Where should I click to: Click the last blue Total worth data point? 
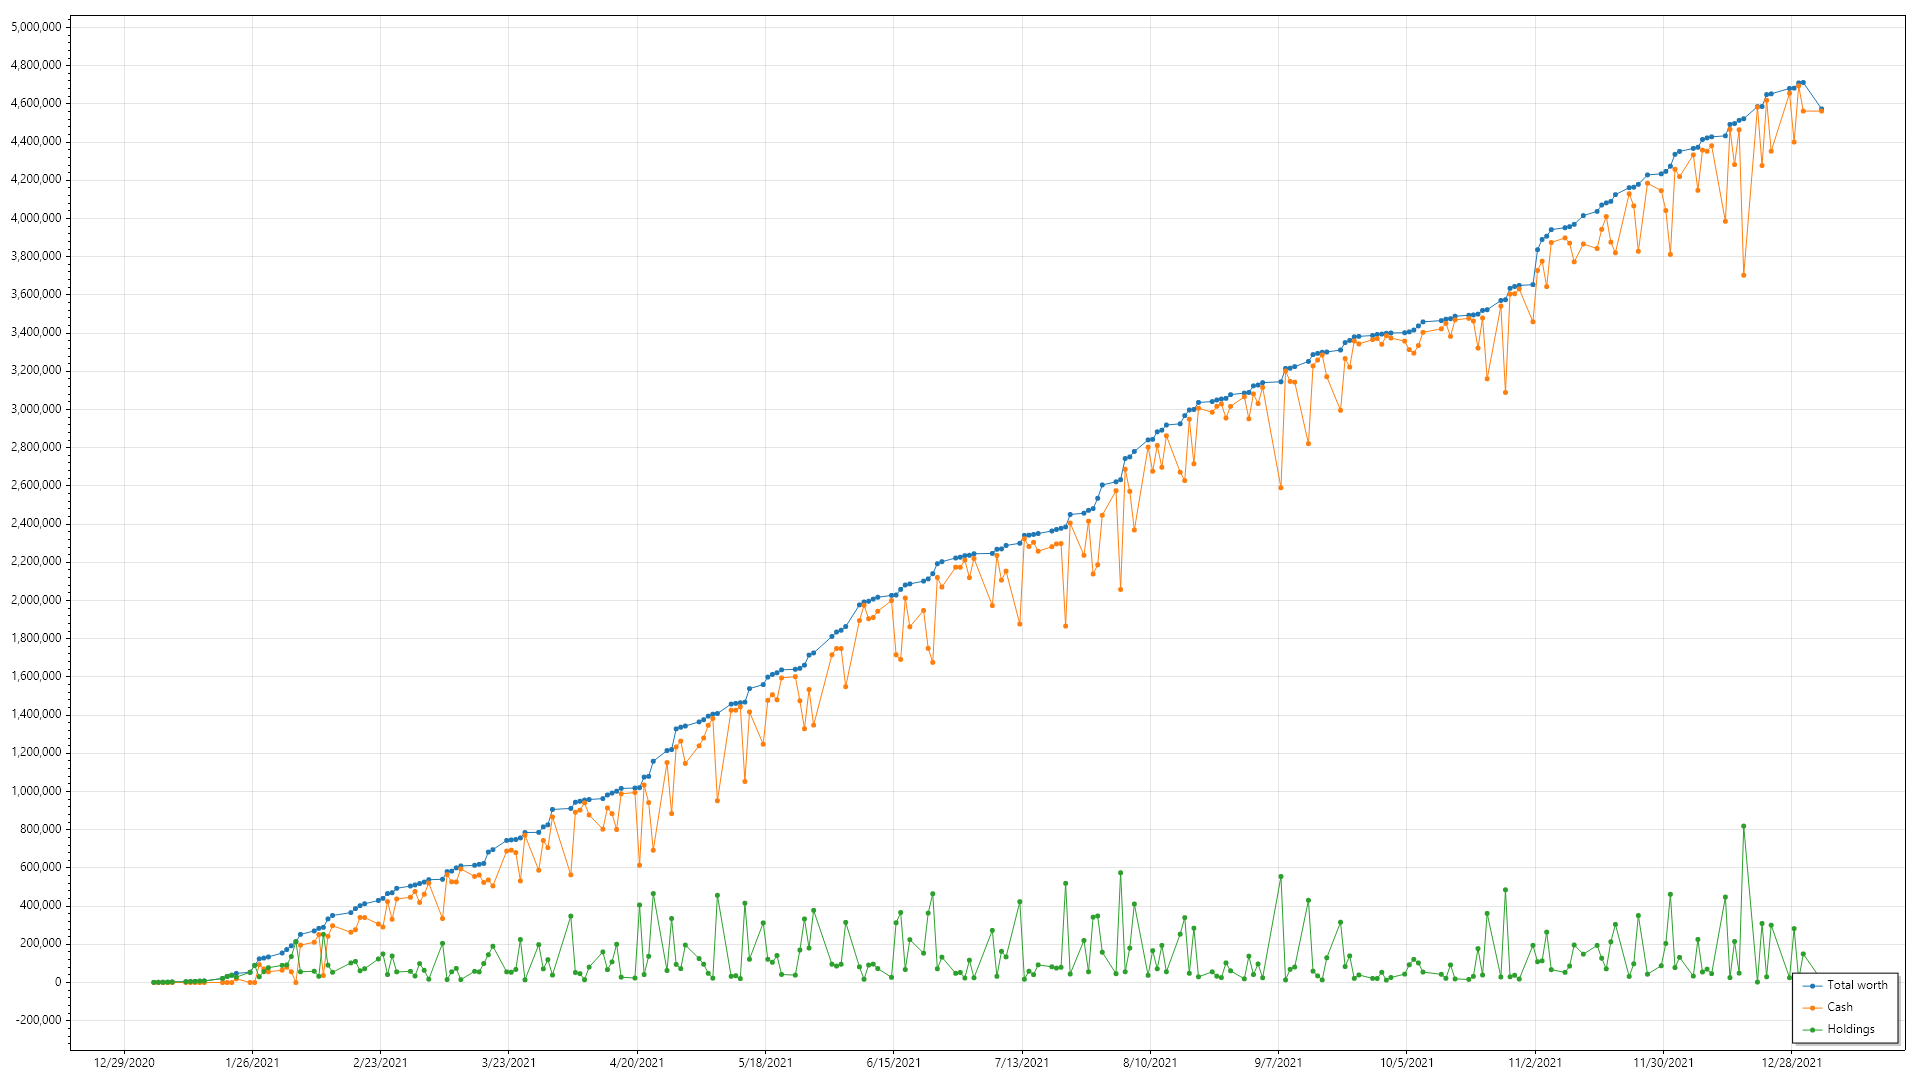(x=1821, y=109)
